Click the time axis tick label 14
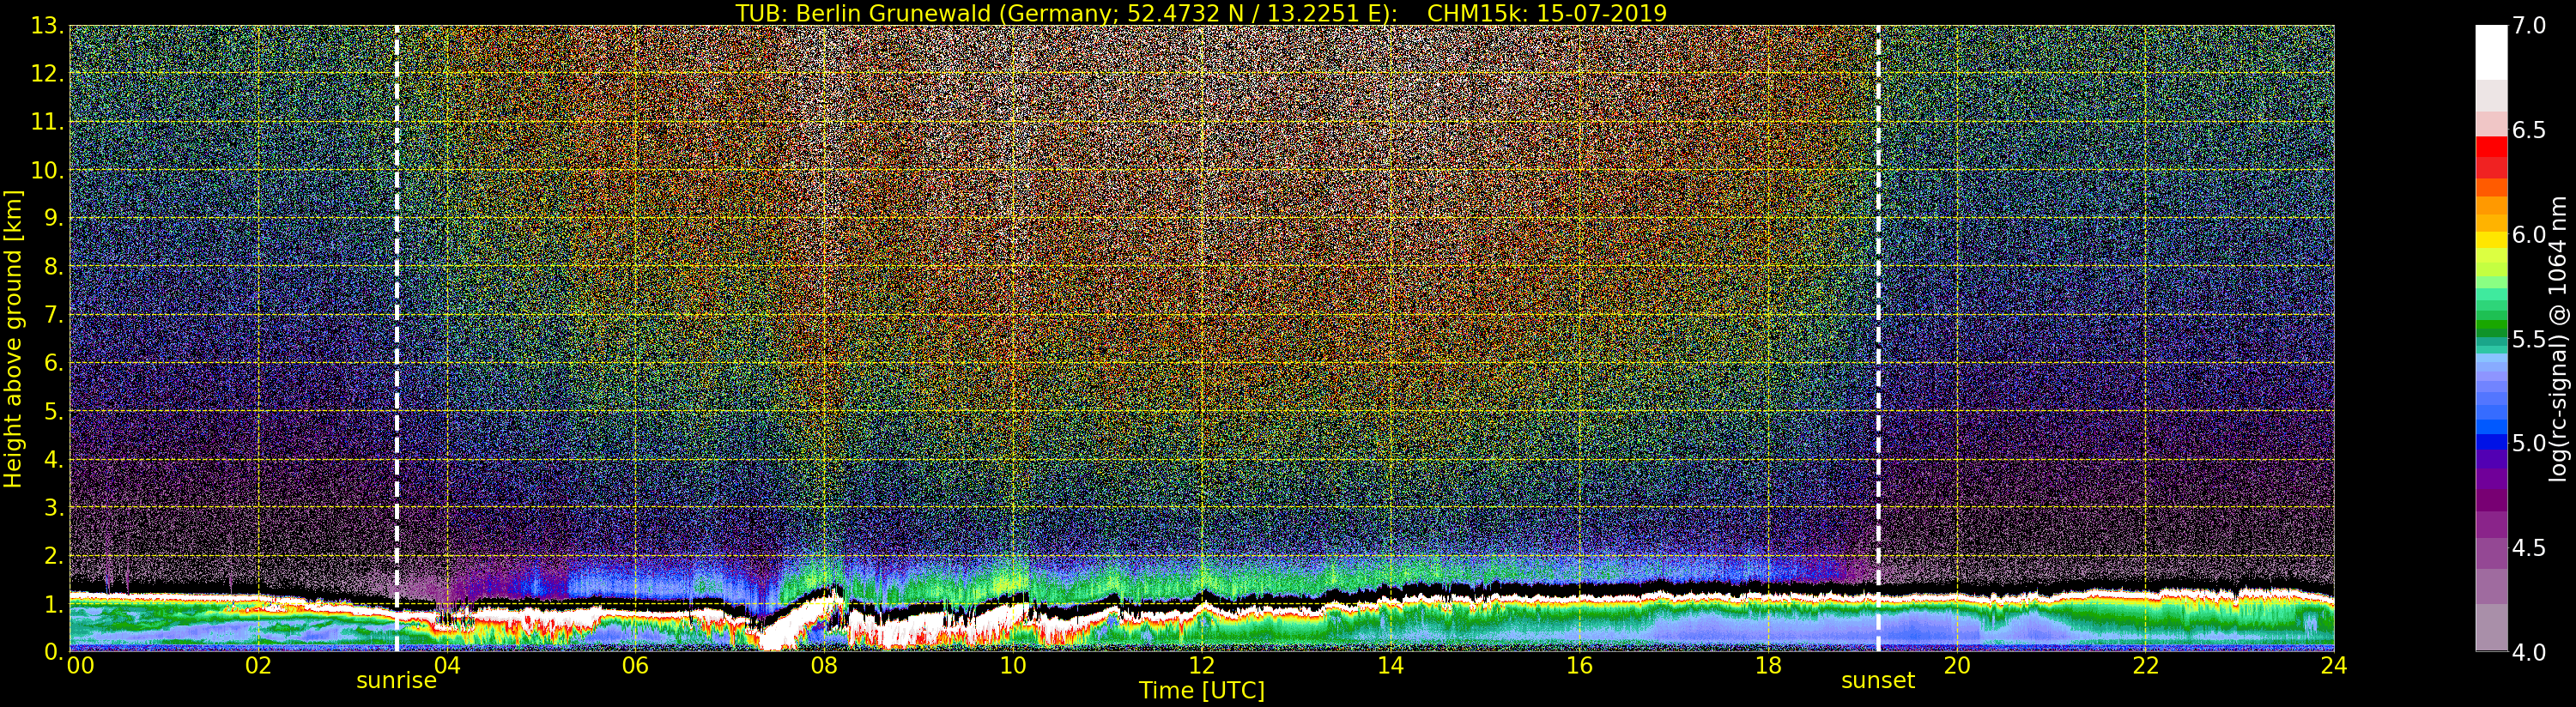The image size is (2576, 707). [1390, 666]
